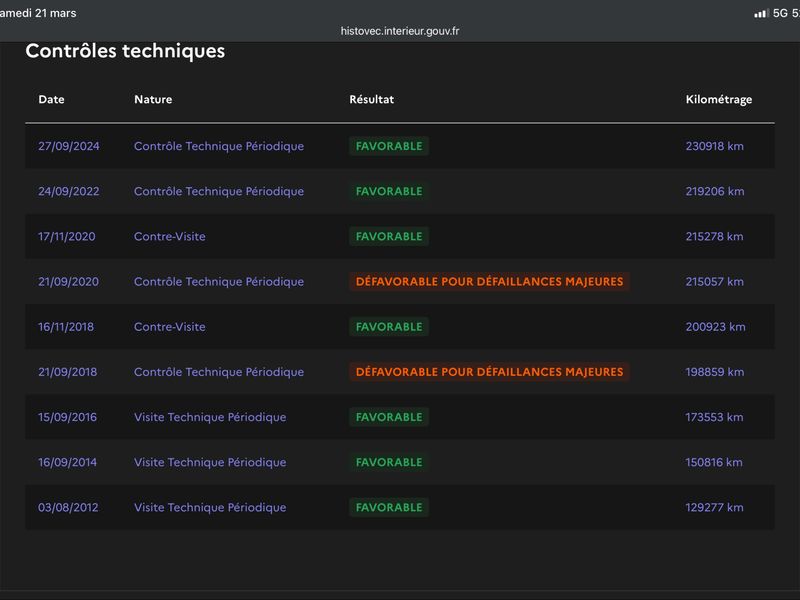The height and width of the screenshot is (600, 800).
Task: Select the 198859 km mileage entry
Action: point(714,372)
